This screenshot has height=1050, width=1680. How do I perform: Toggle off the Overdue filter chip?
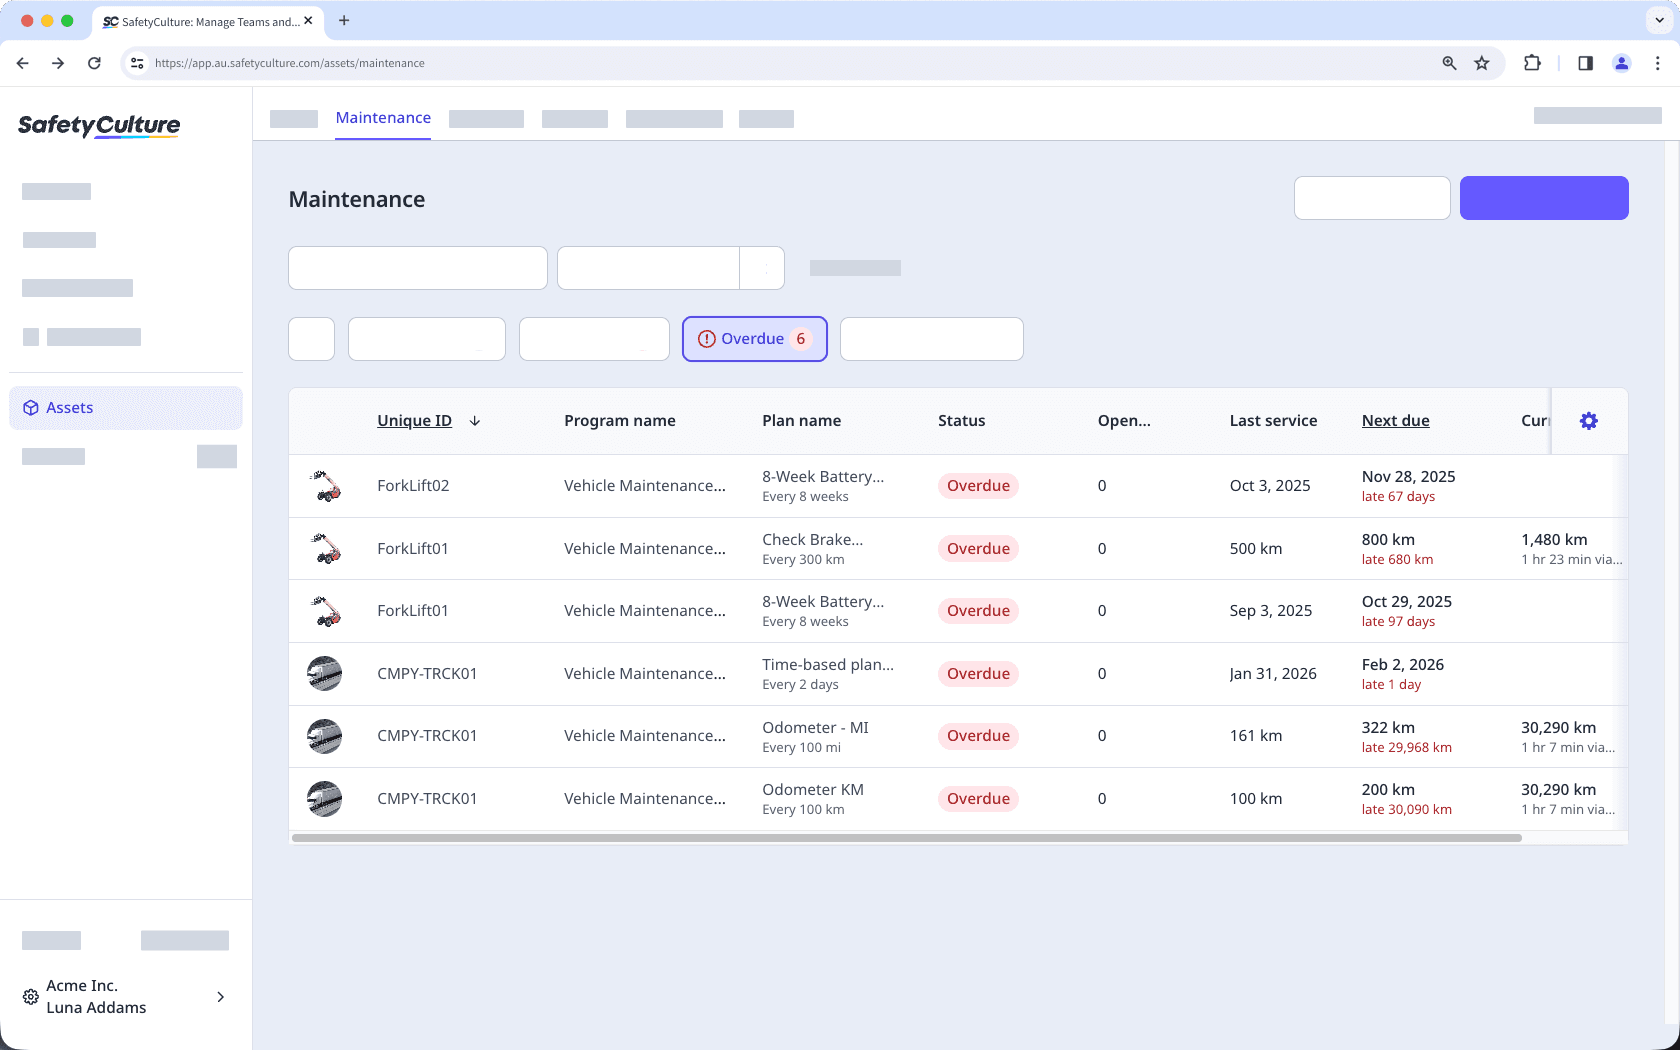[754, 338]
